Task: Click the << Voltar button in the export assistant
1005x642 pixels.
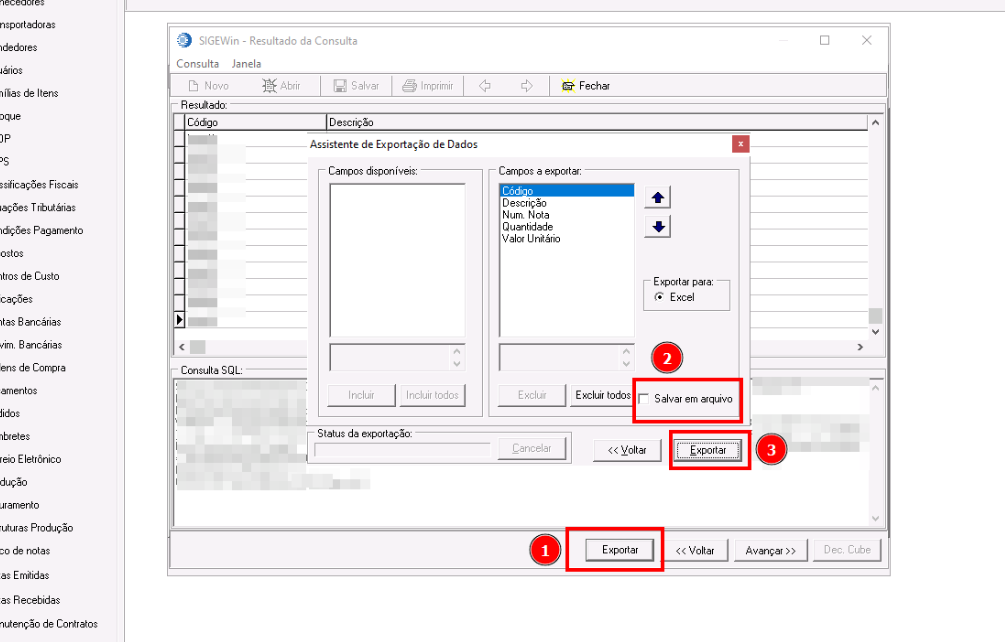Action: coord(627,450)
